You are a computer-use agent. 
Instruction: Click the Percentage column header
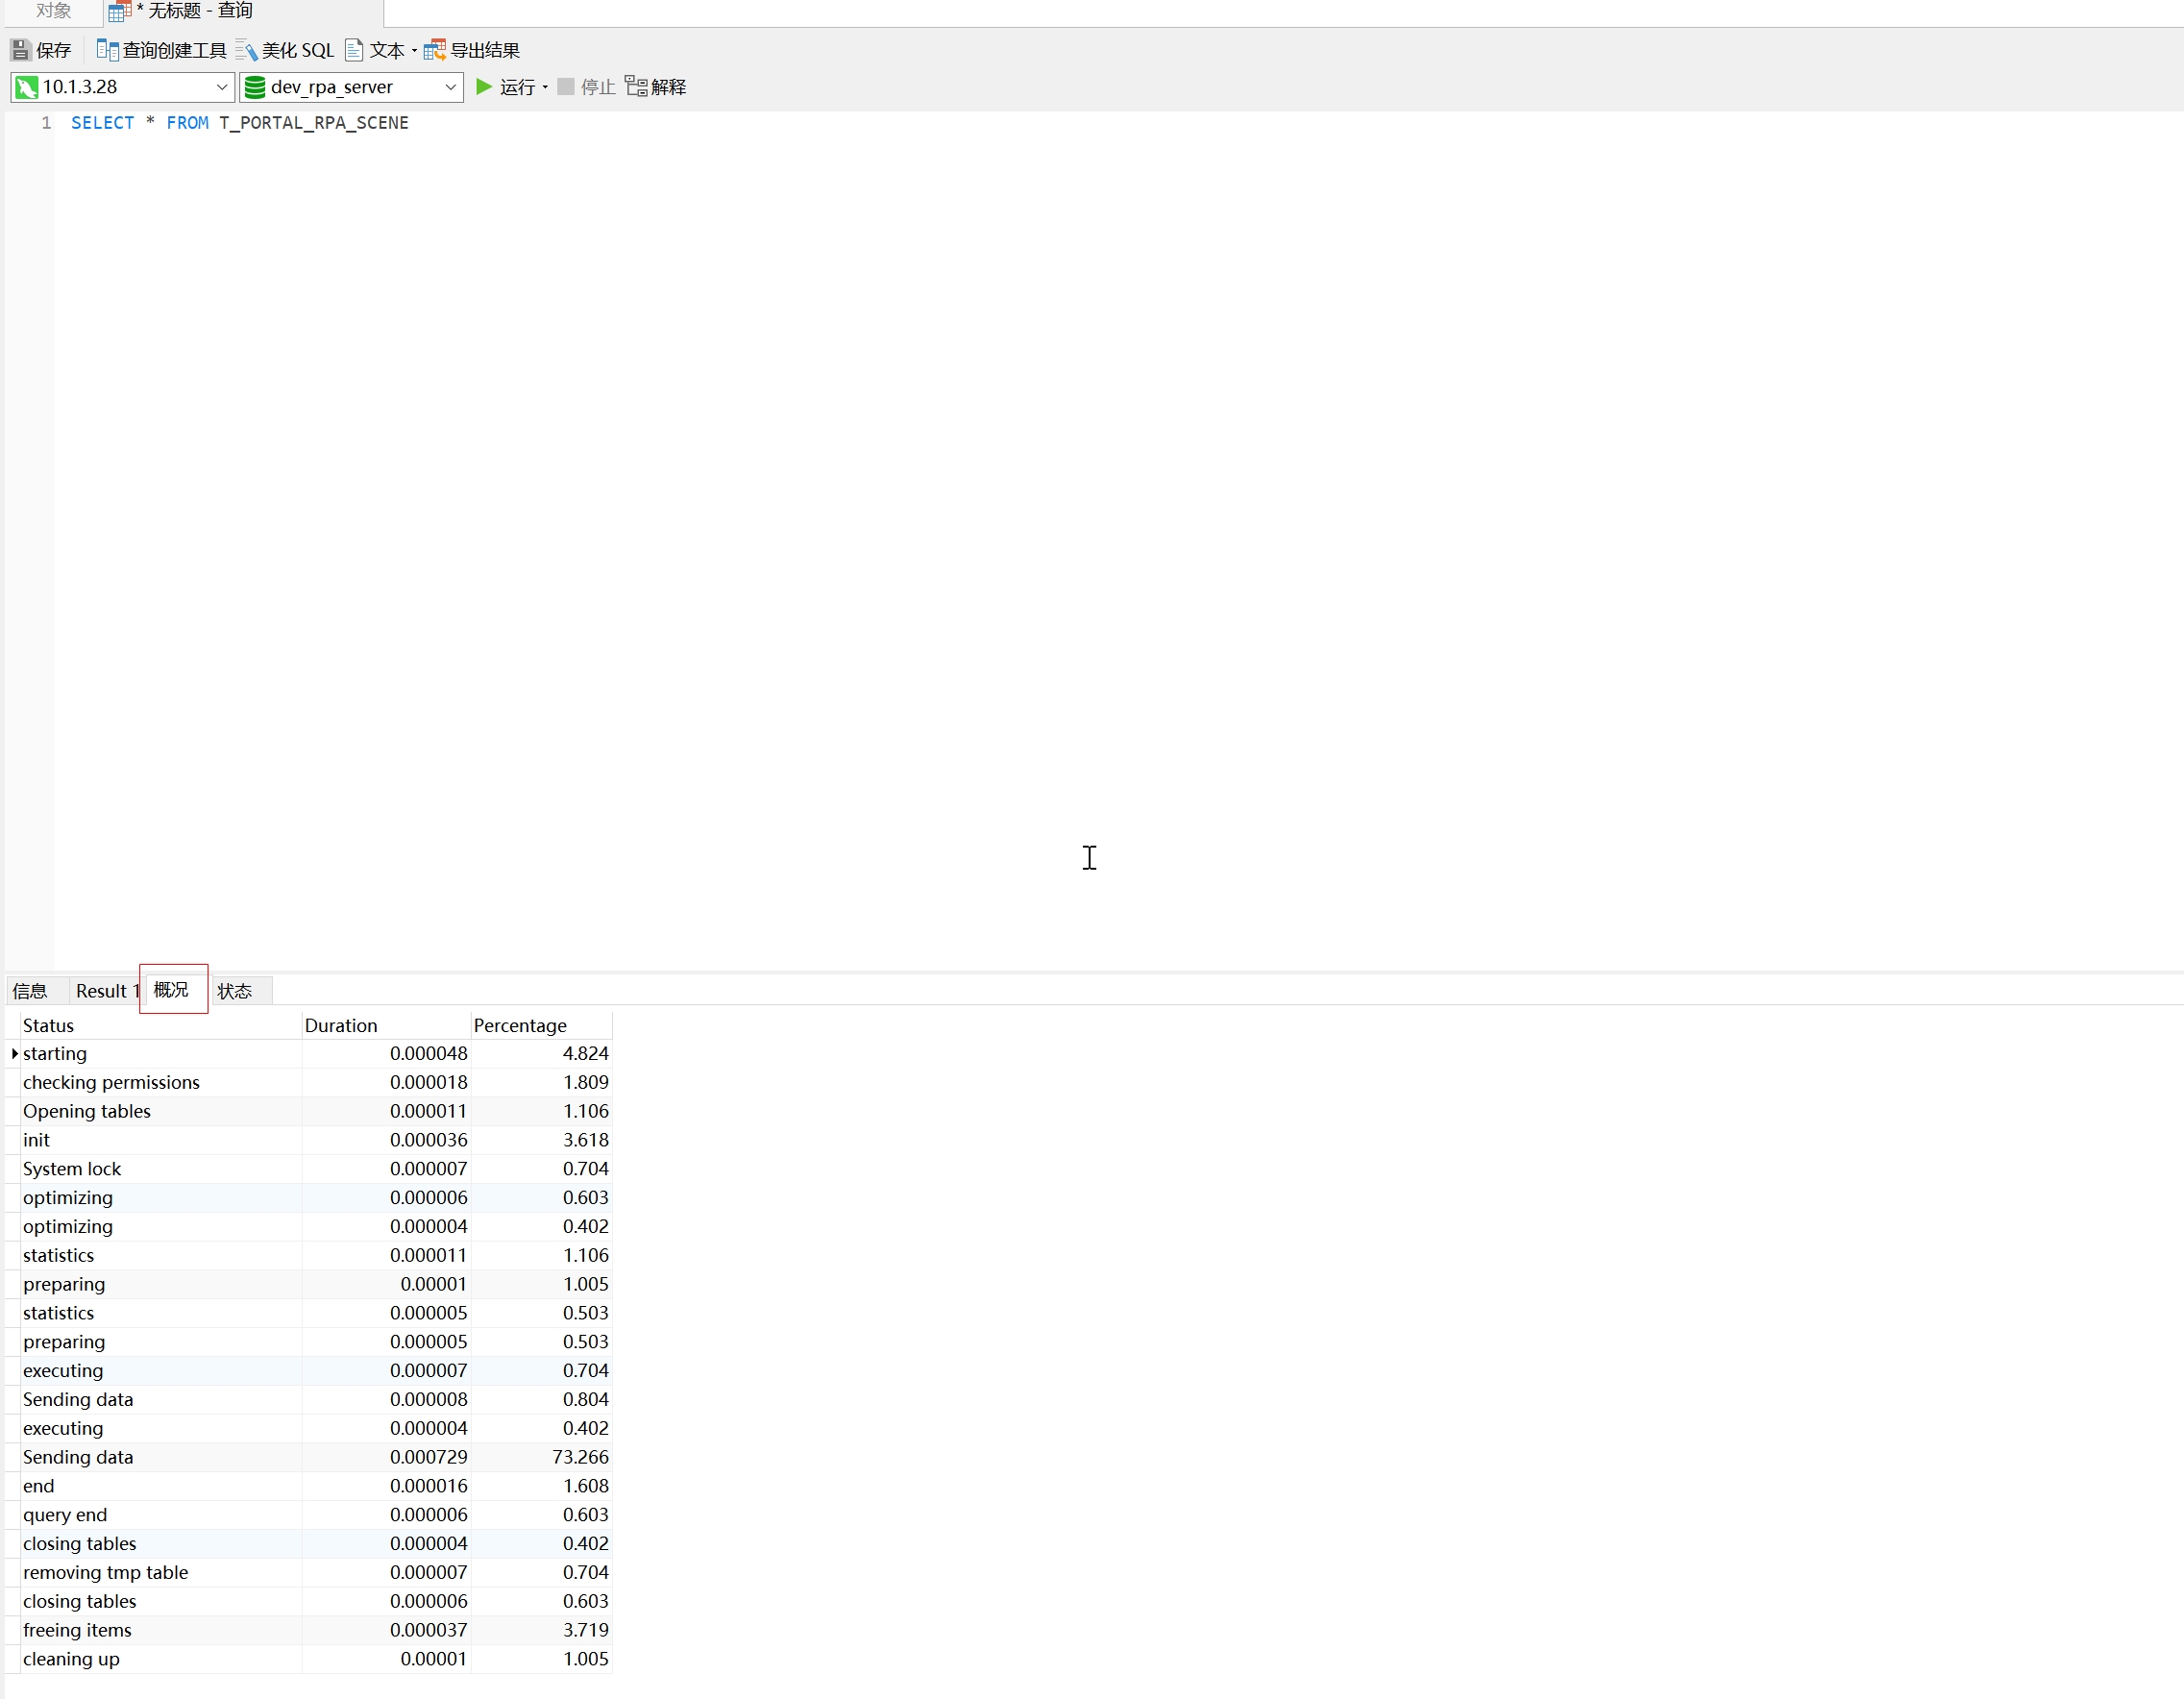click(541, 1025)
